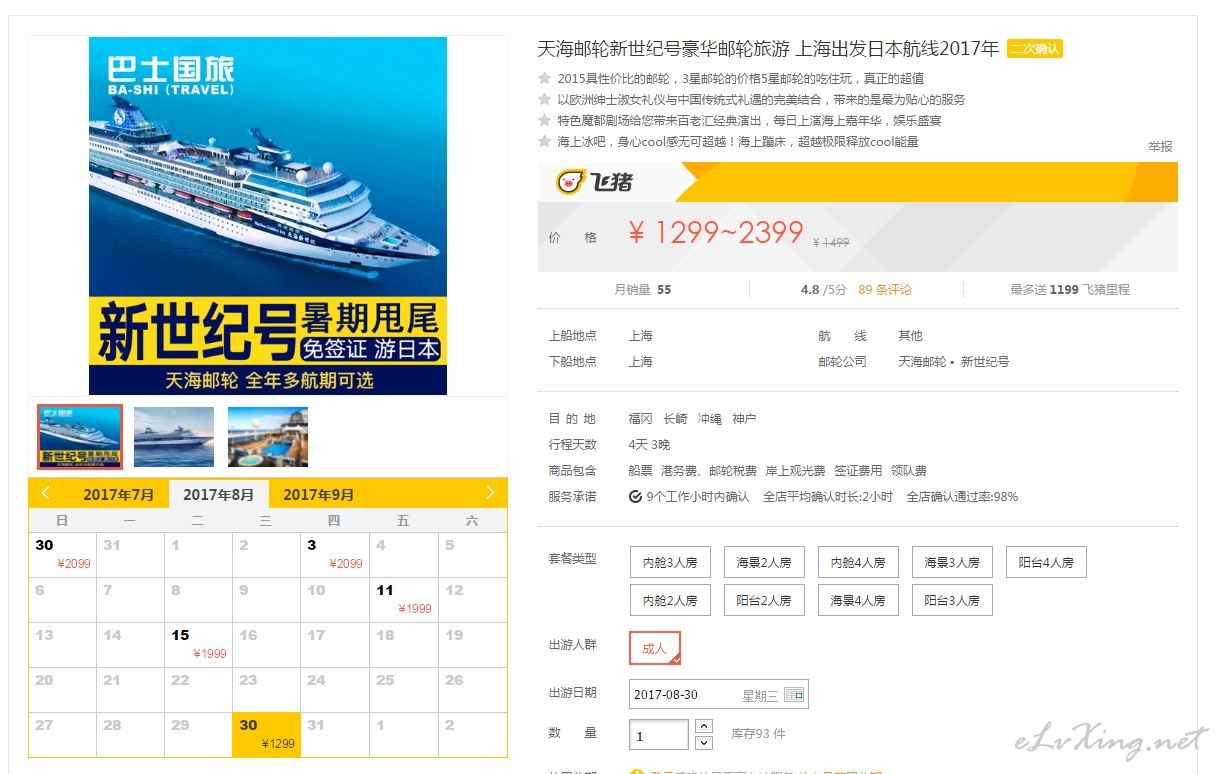Click 最多送 1199 飞猪里程 text
The height and width of the screenshot is (774, 1219).
click(1069, 289)
